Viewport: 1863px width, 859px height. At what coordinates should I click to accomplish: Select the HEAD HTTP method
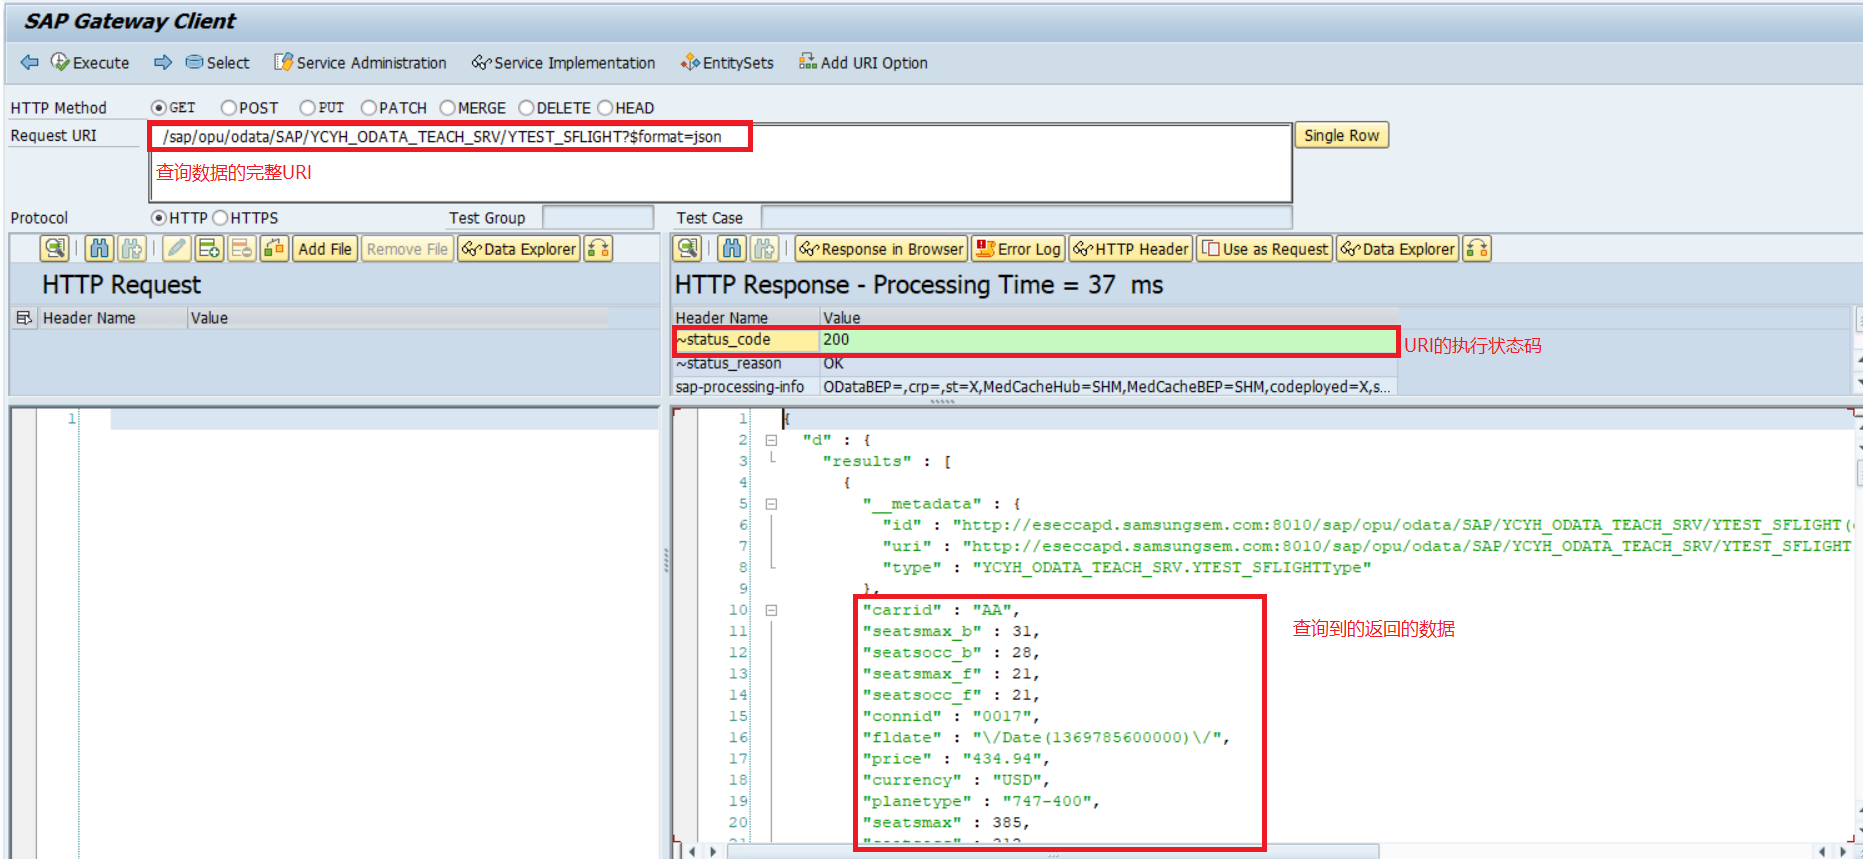coord(605,108)
